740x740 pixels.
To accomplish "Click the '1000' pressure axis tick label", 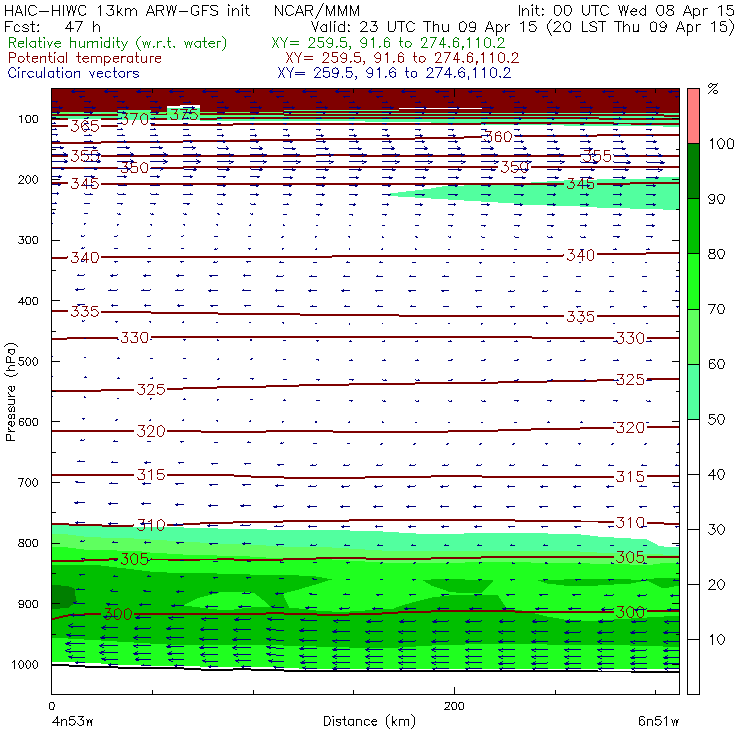I will (x=25, y=664).
